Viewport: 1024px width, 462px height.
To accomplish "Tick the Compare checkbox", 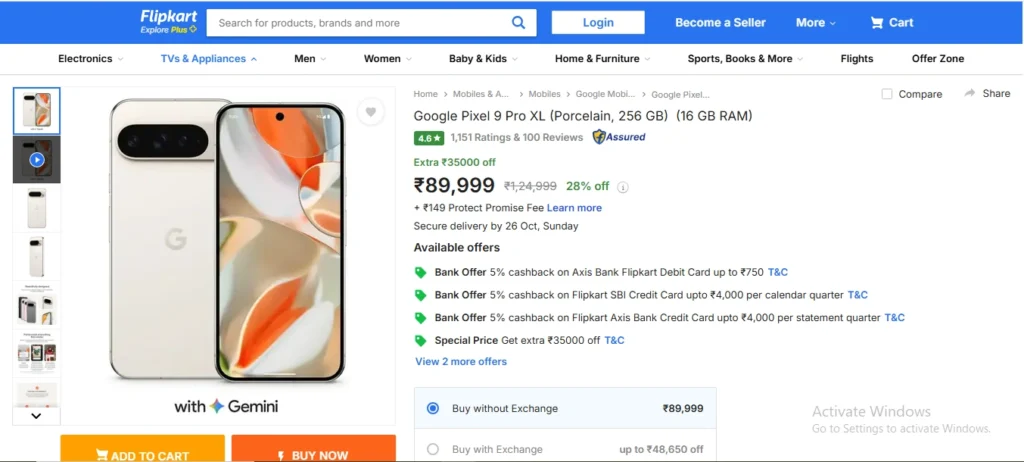I will 887,94.
